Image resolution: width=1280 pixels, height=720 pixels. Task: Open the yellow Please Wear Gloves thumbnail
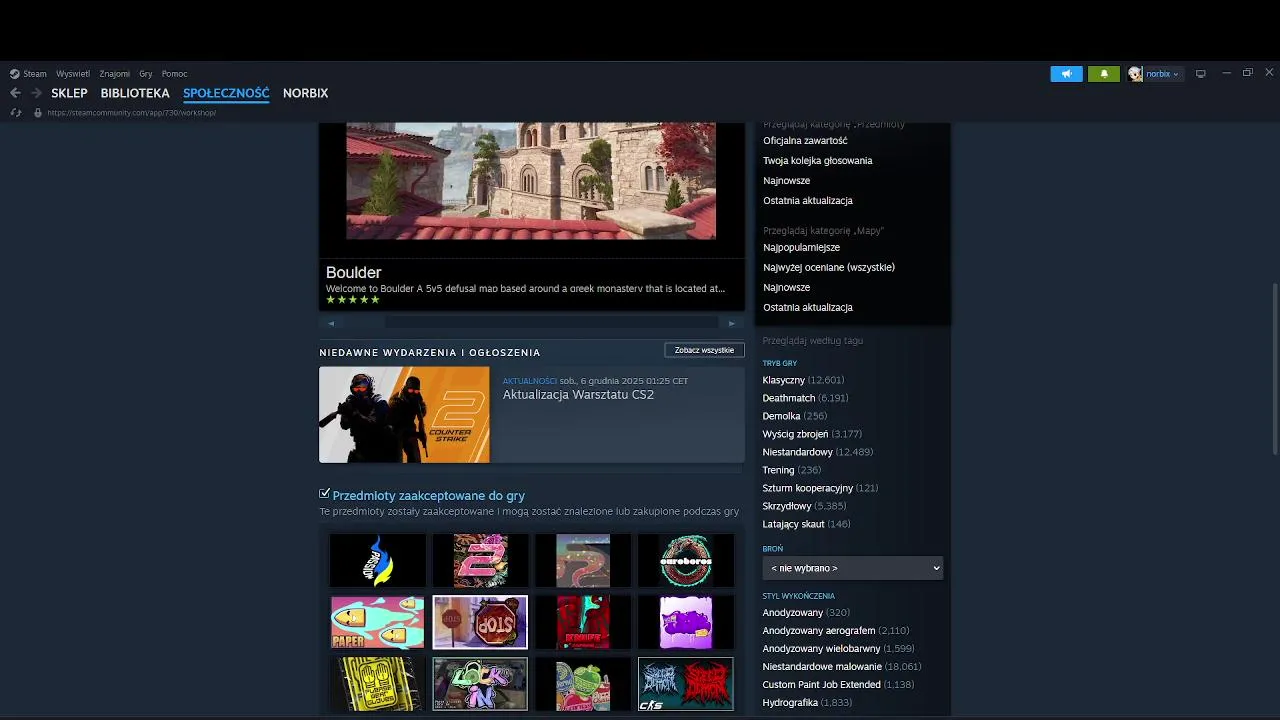tap(377, 684)
